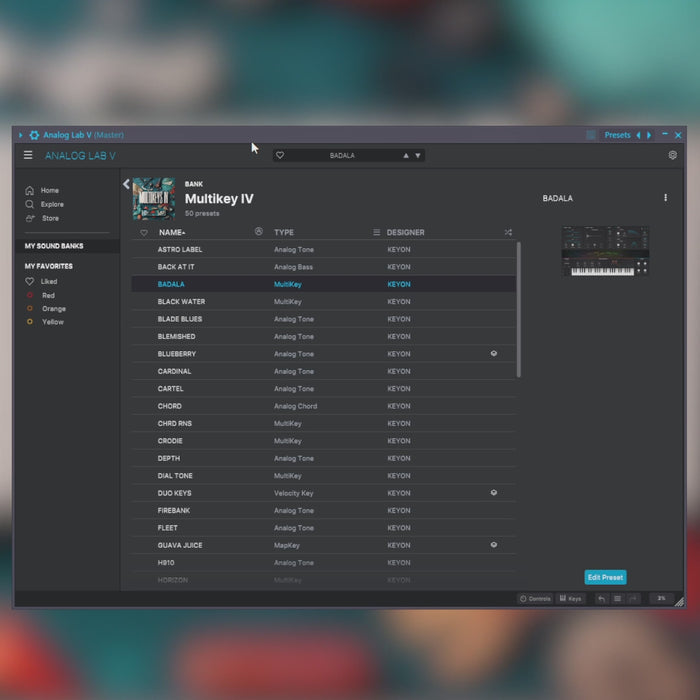Toggle the Keys keyboard panel
Image resolution: width=700 pixels, height=700 pixels.
point(570,598)
